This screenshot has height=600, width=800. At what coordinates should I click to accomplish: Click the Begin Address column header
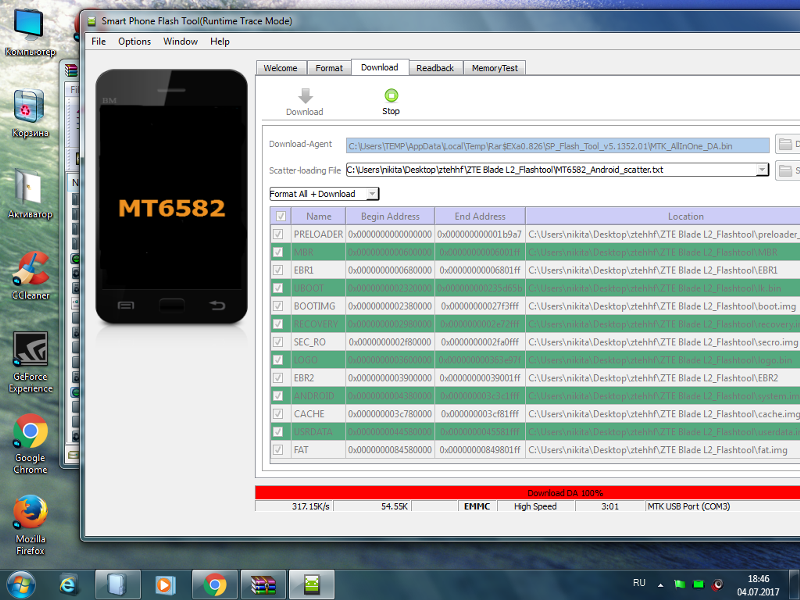tap(390, 216)
